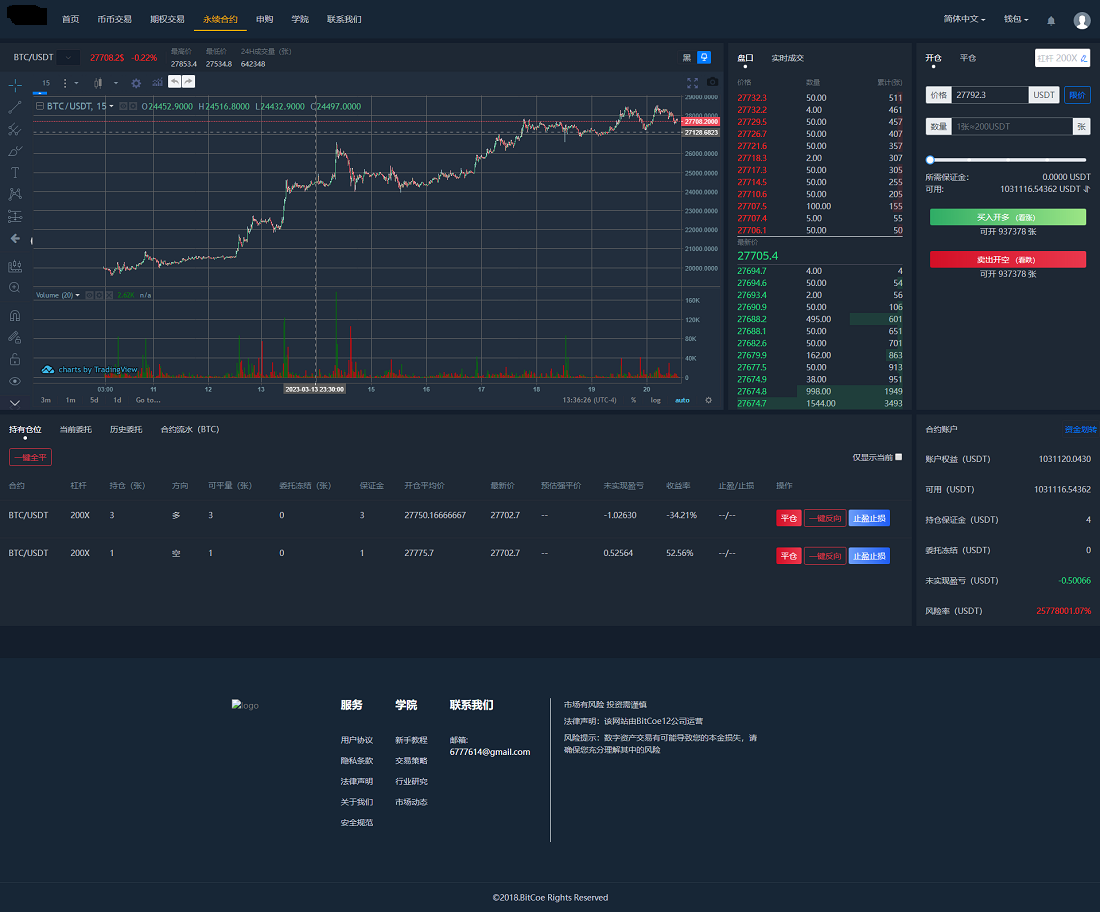Click the green 买入开多 button

click(1007, 217)
